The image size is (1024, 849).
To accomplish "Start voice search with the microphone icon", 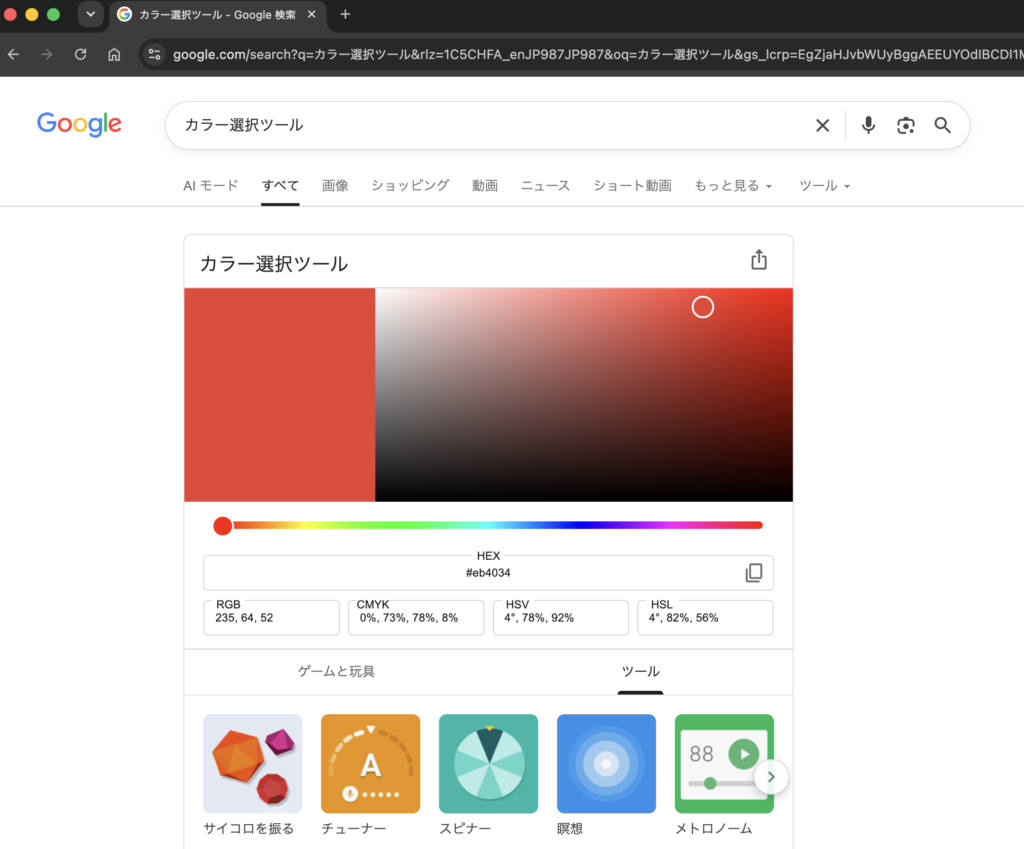I will [x=868, y=125].
